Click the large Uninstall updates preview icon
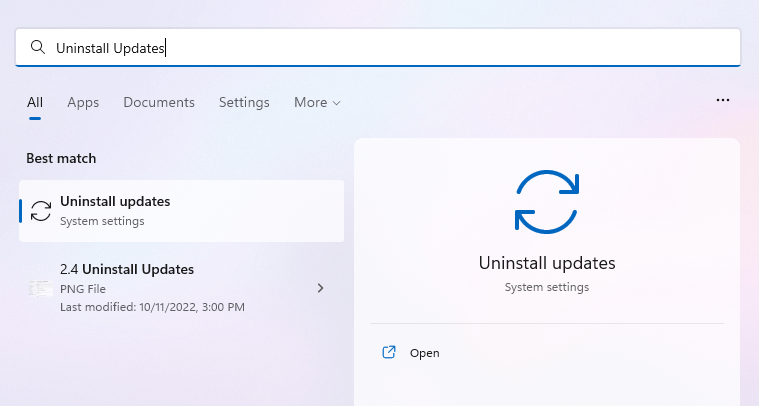 tap(546, 201)
